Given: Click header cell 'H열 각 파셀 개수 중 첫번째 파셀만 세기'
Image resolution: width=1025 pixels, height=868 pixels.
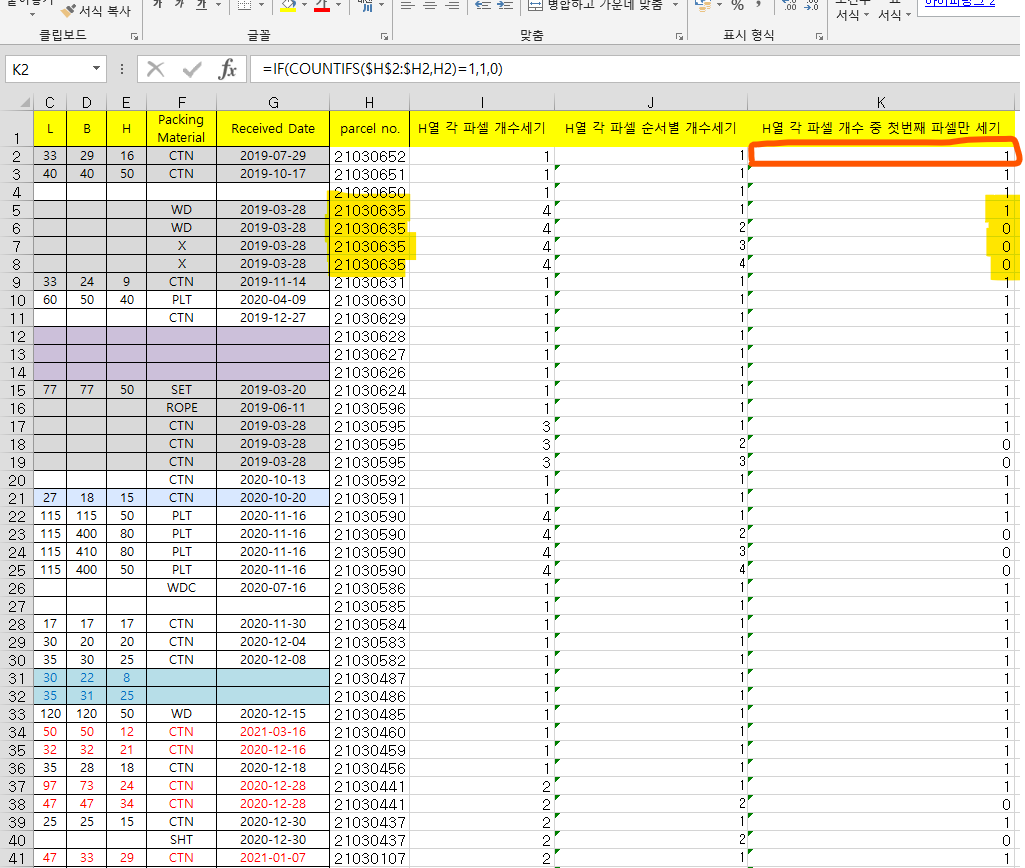Looking at the screenshot, I should pos(881,129).
